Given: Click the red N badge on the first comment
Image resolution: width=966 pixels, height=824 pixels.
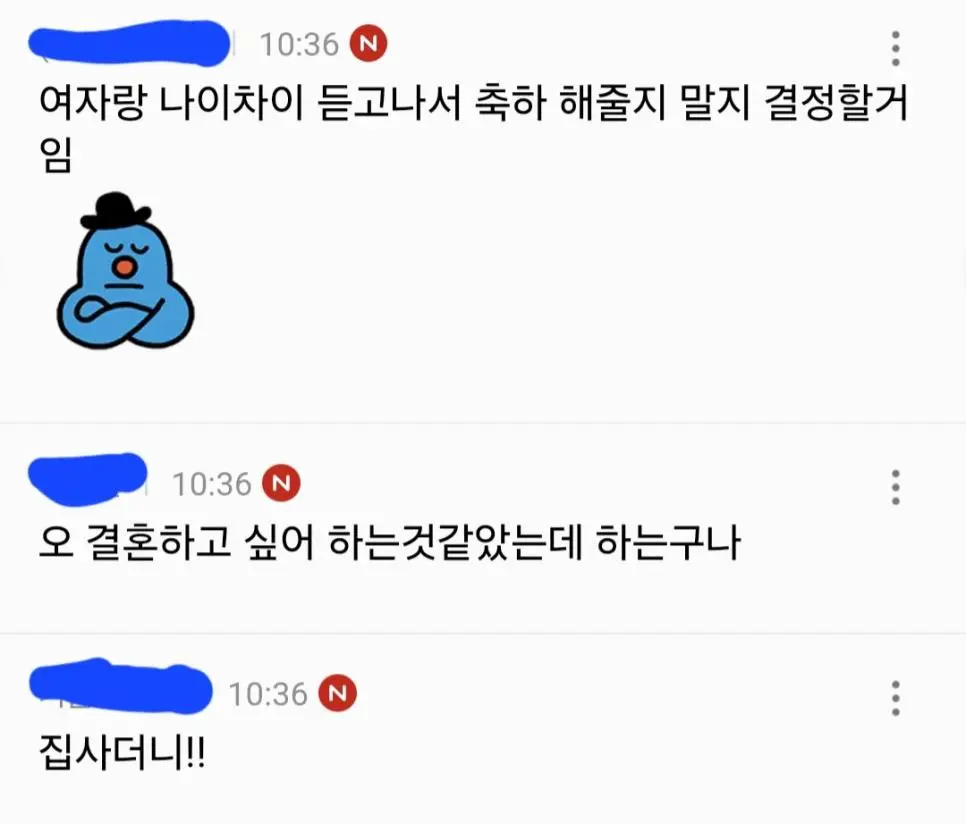Looking at the screenshot, I should [368, 44].
